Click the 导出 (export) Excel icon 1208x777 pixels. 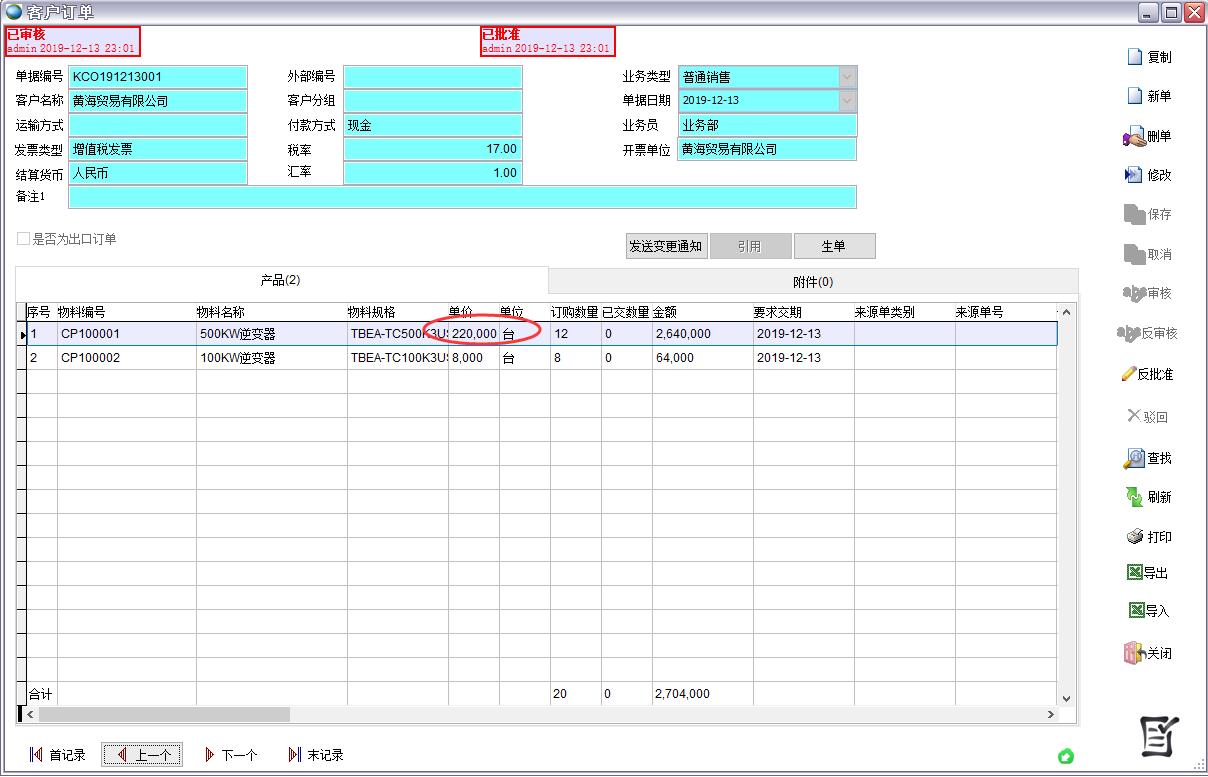[x=1135, y=573]
